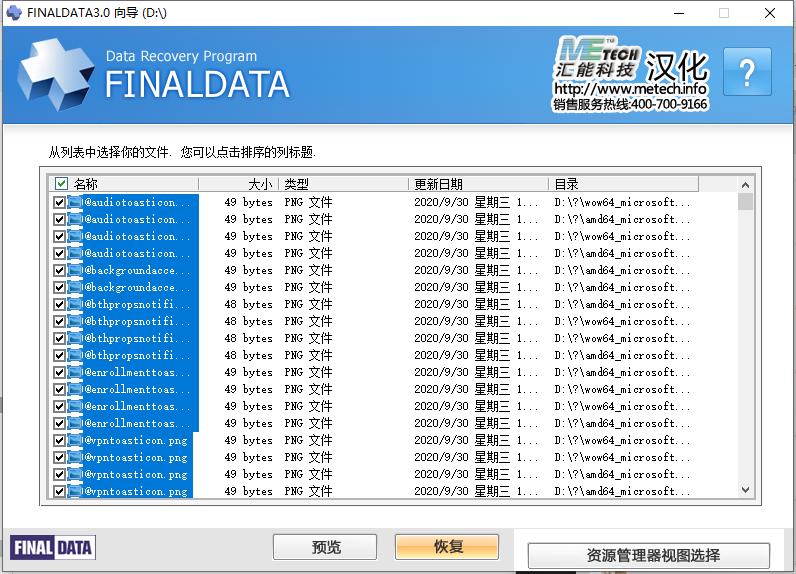The width and height of the screenshot is (796, 574).
Task: Click the FINAL DATA logo at bottom left
Action: coord(52,548)
